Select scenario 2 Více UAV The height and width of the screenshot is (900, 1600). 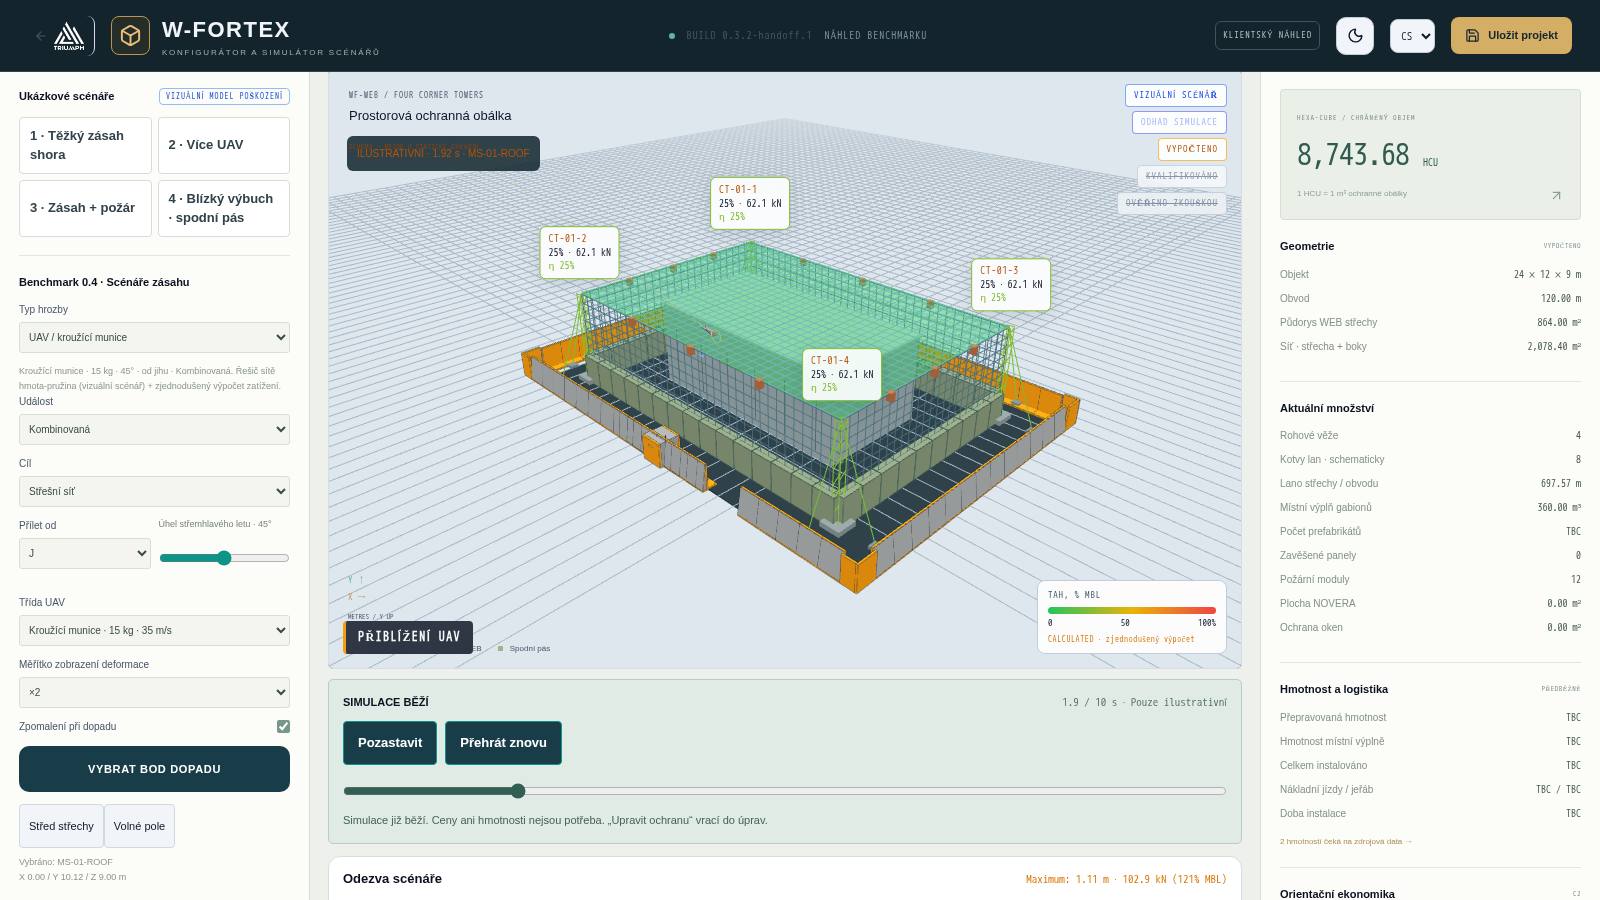point(224,145)
